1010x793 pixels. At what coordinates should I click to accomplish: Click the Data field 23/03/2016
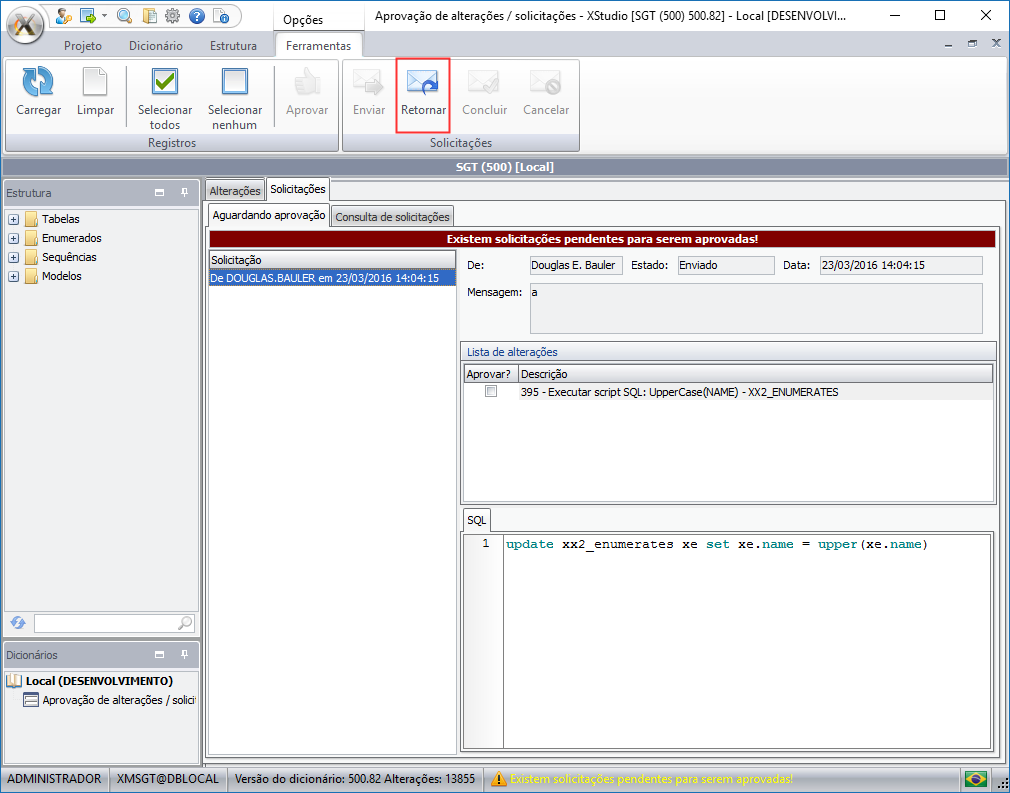click(x=901, y=265)
